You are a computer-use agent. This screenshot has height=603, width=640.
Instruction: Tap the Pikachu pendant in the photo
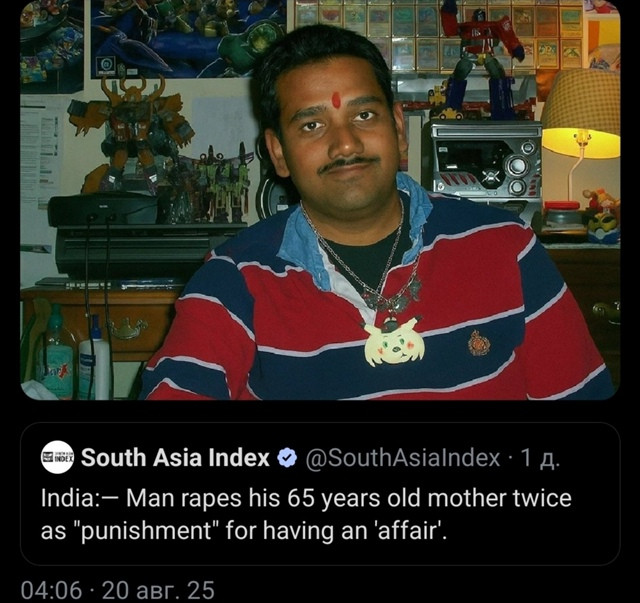[x=393, y=342]
